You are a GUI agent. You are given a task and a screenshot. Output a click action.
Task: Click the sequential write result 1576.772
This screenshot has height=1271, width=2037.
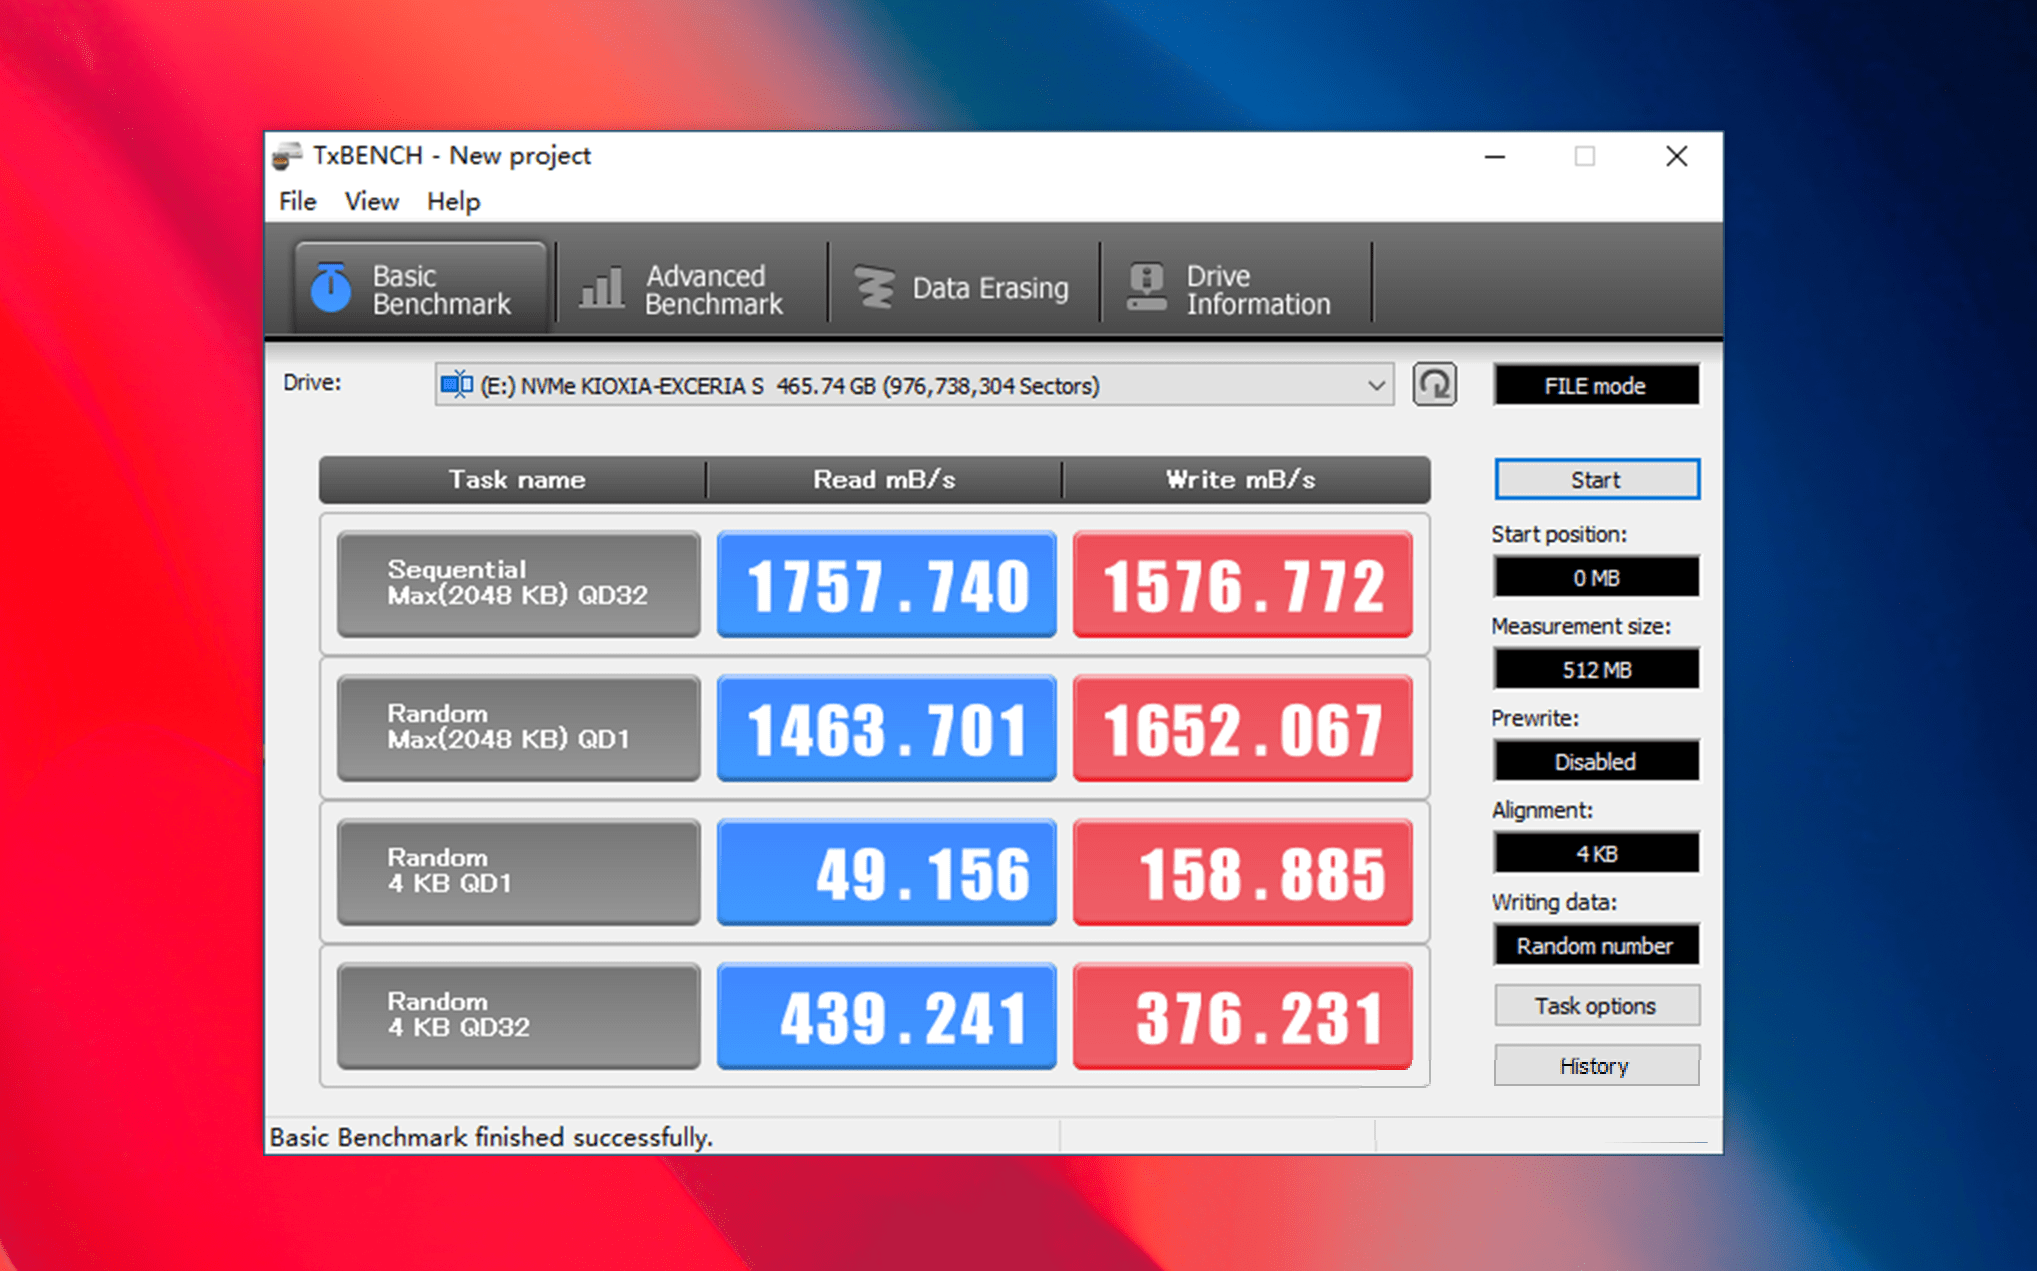(1242, 584)
